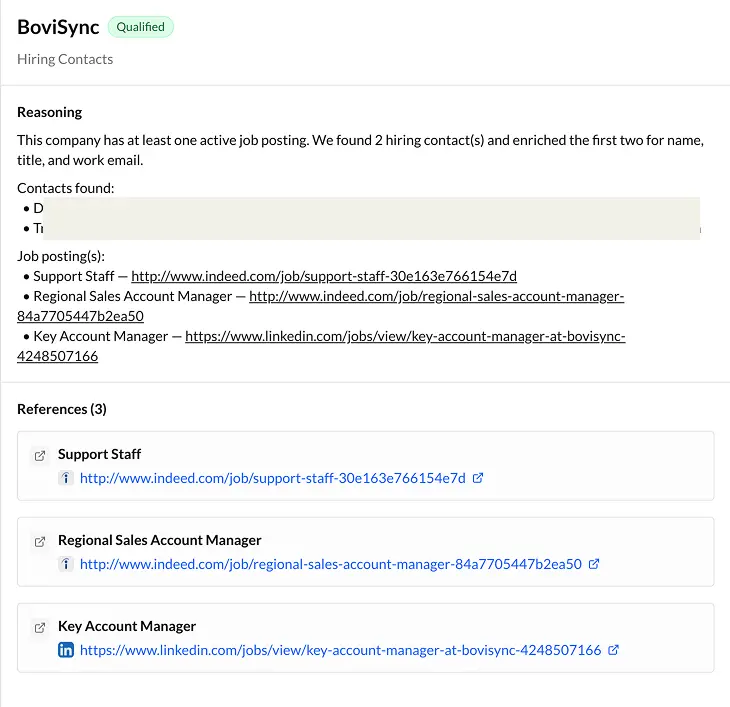This screenshot has height=707, width=730.
Task: Open external link icon after support-staff reference URL
Action: click(x=478, y=478)
